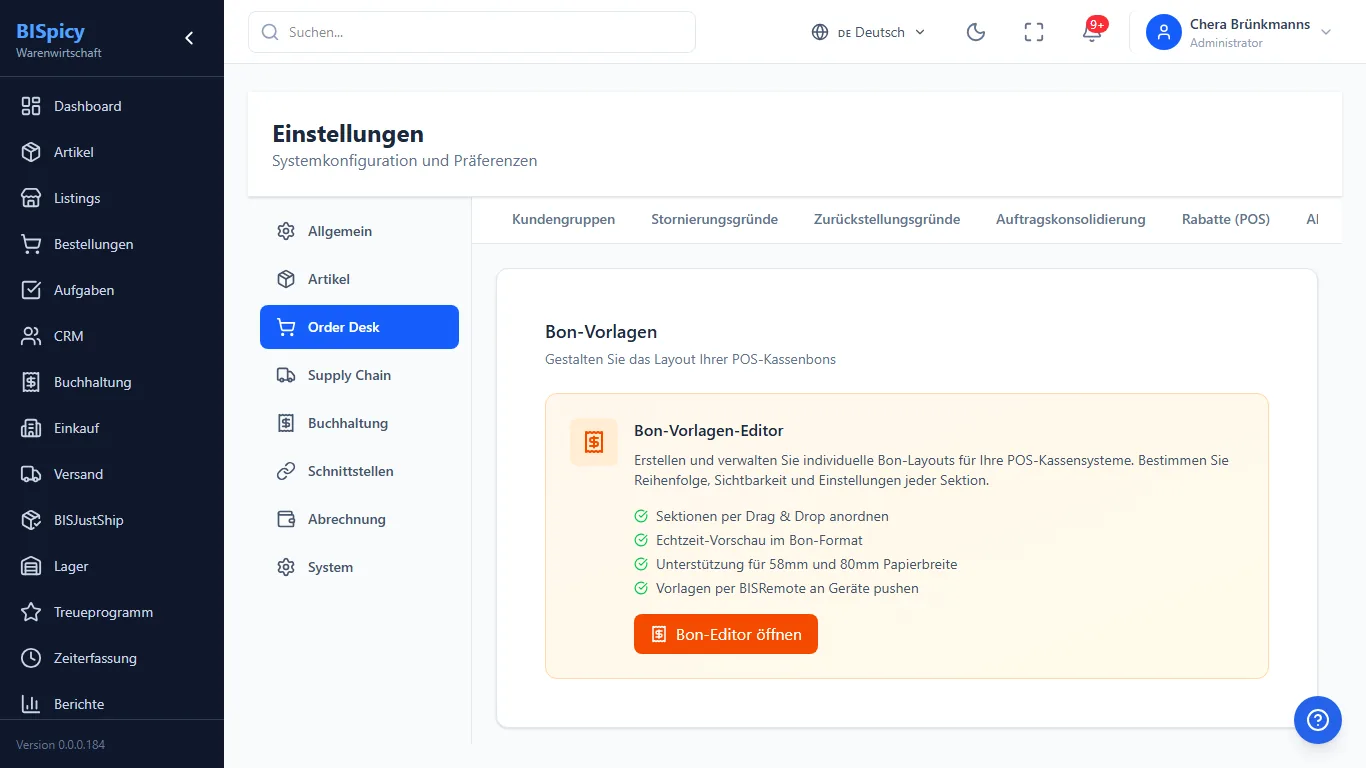Toggle dark mode moon icon
1366x768 pixels.
pyautogui.click(x=976, y=32)
